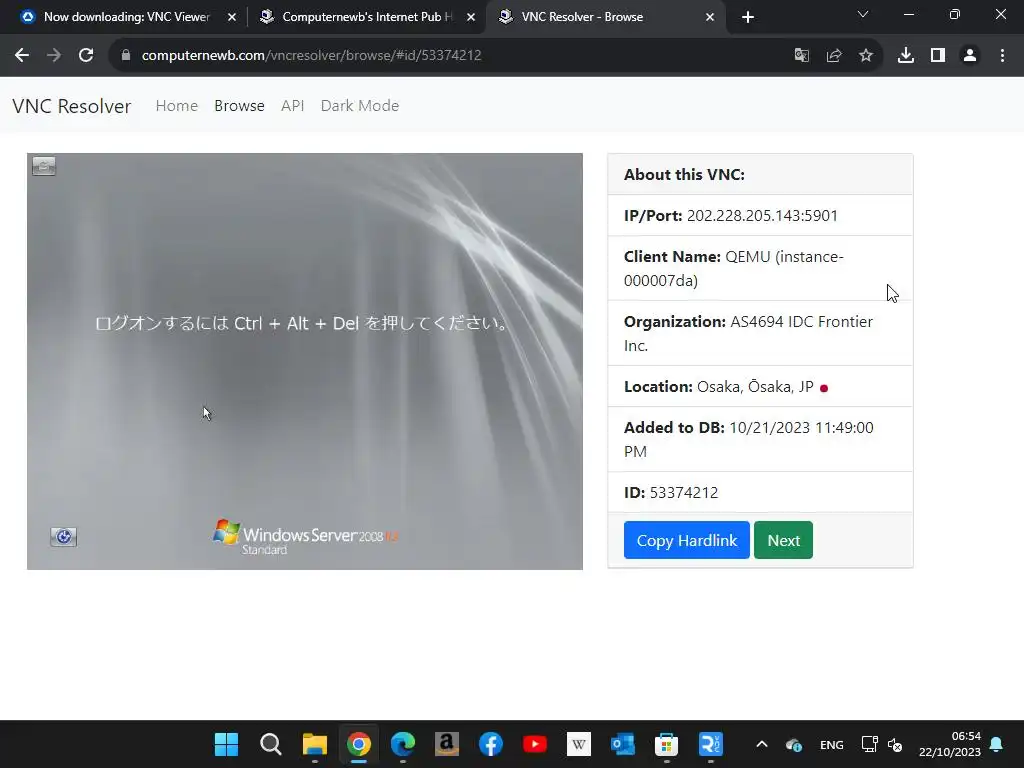Click the green Next button
The height and width of the screenshot is (768, 1024).
783,540
